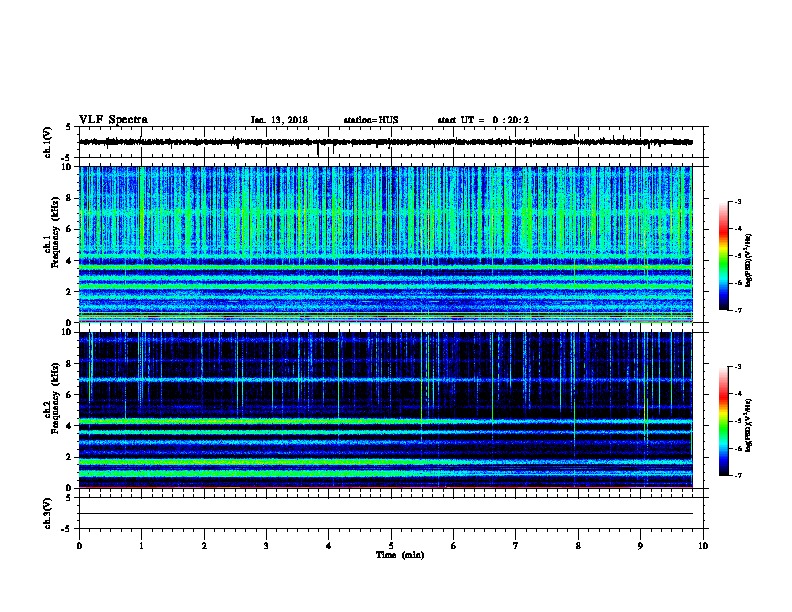Click time axis tick label "2"
This screenshot has width=792, height=612.
point(204,545)
